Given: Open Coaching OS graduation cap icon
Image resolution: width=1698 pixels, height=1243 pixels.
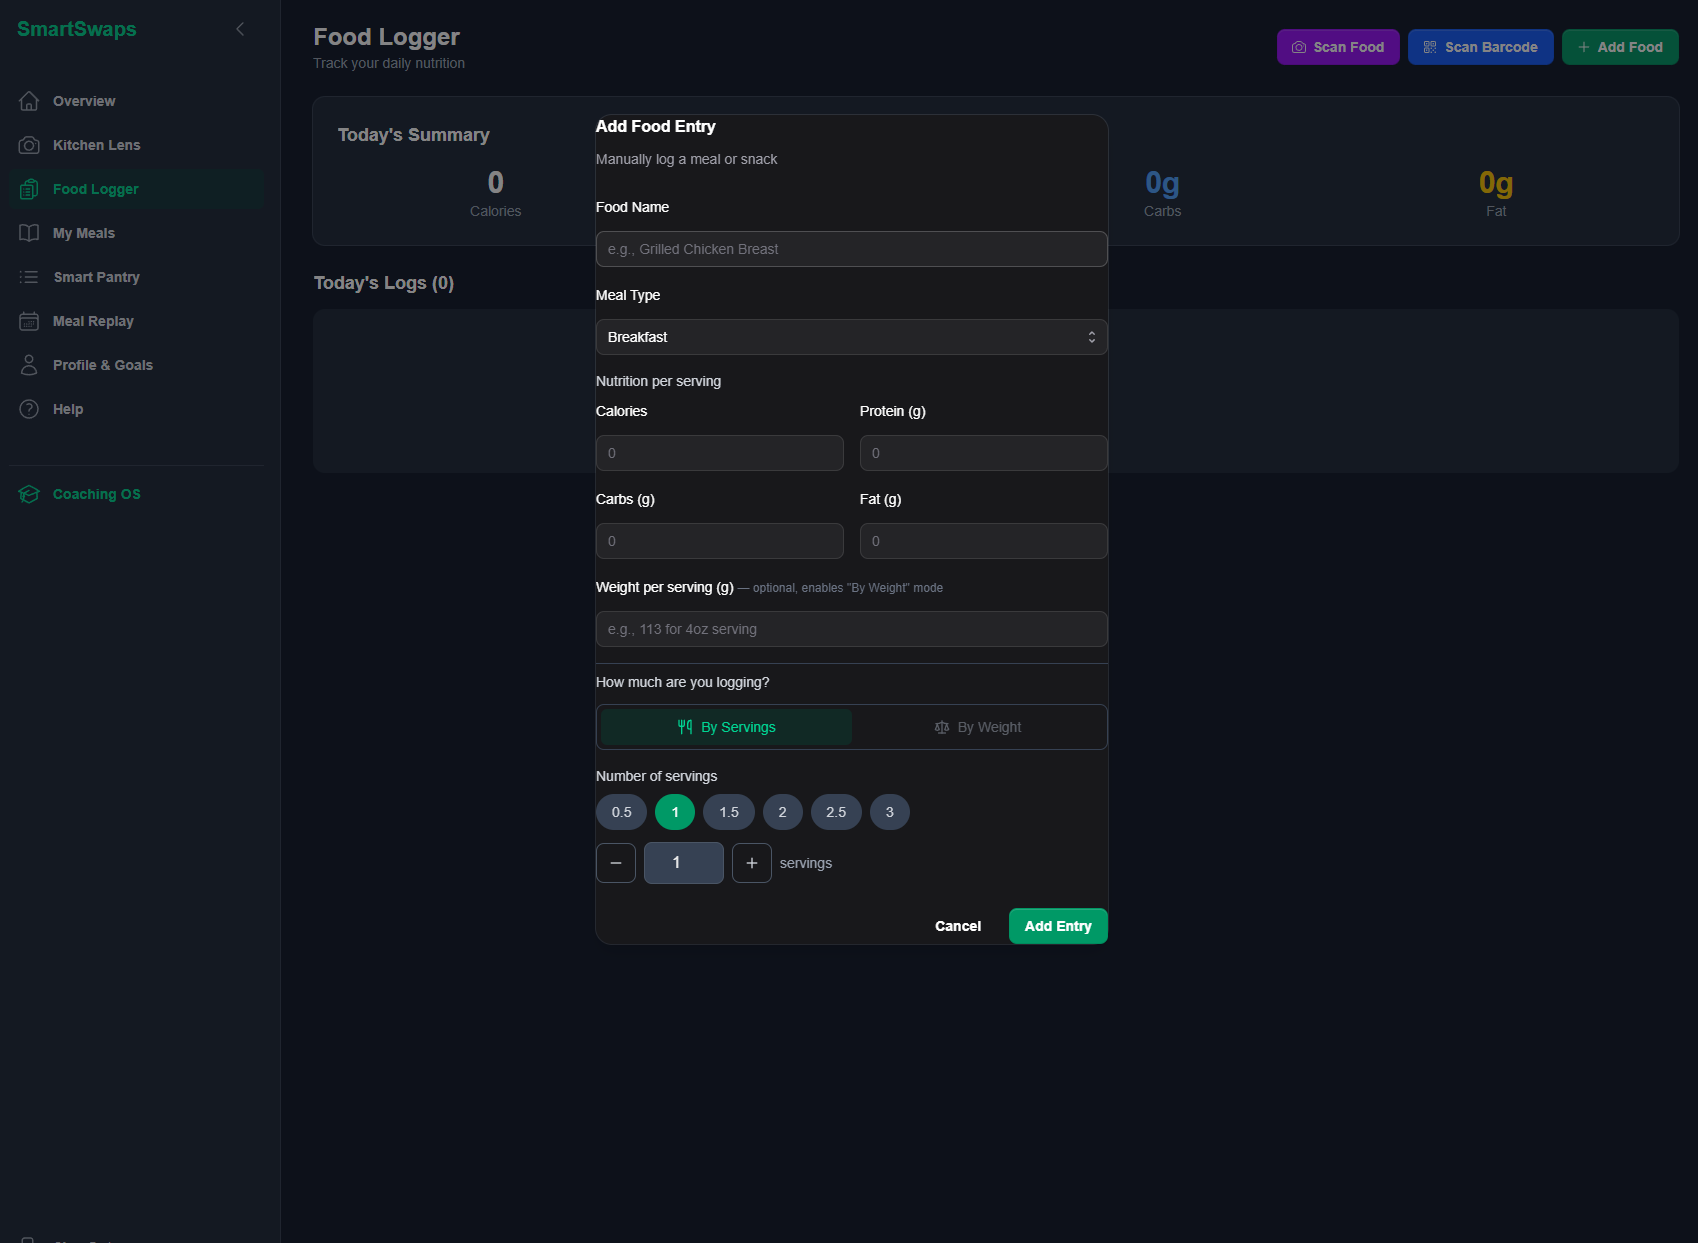Looking at the screenshot, I should point(29,493).
